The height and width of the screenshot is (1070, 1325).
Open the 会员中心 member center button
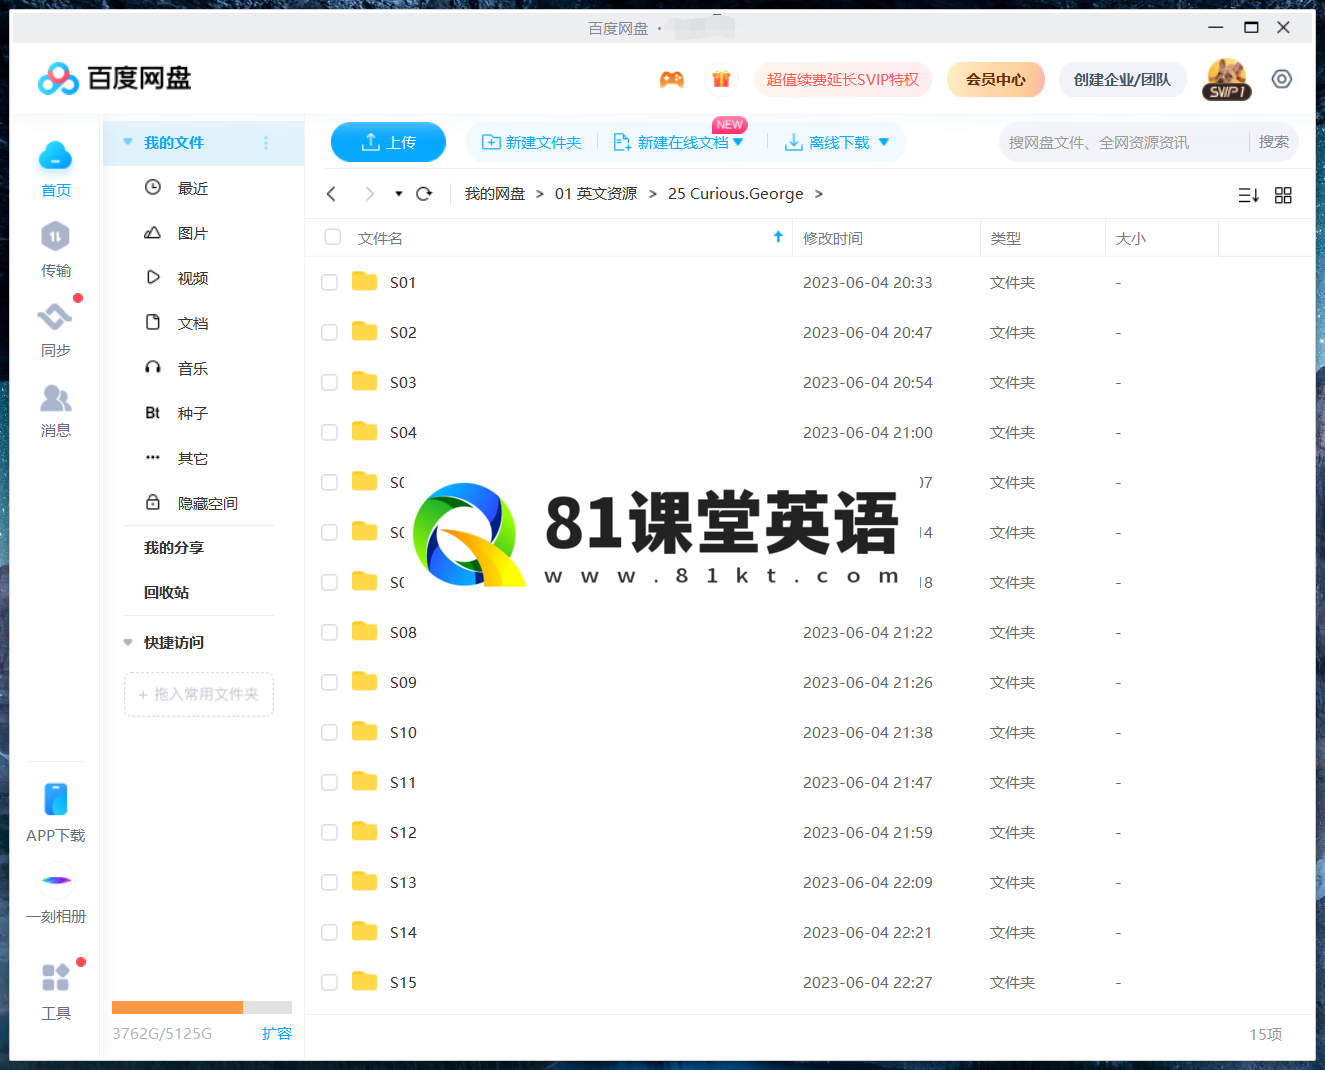[996, 79]
